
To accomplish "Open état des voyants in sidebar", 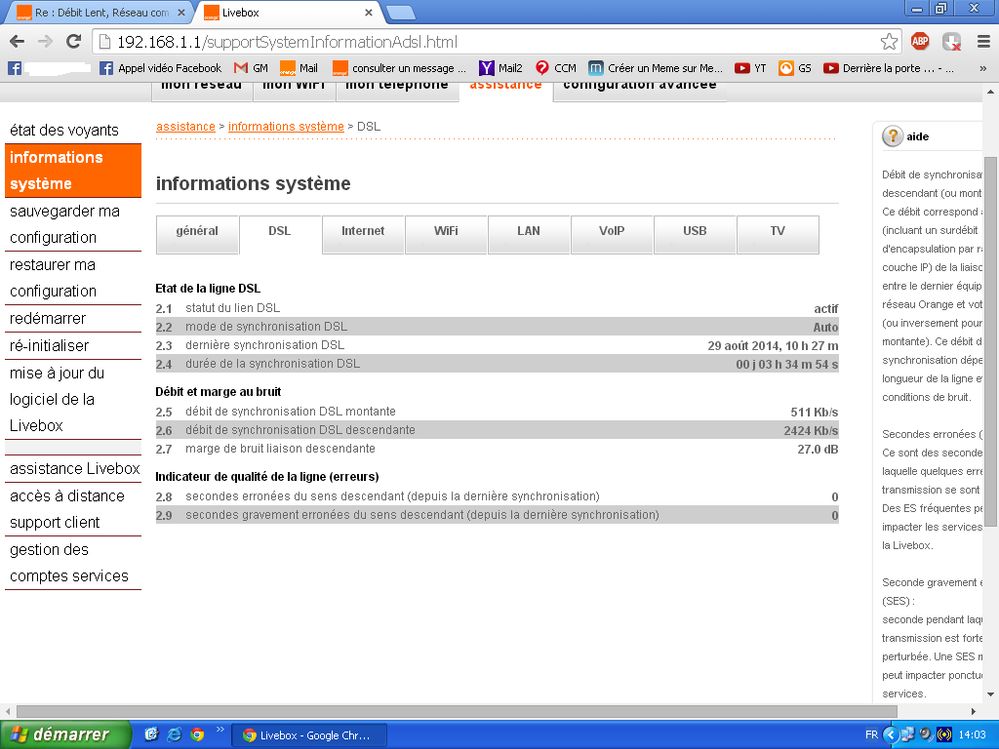I will point(73,131).
